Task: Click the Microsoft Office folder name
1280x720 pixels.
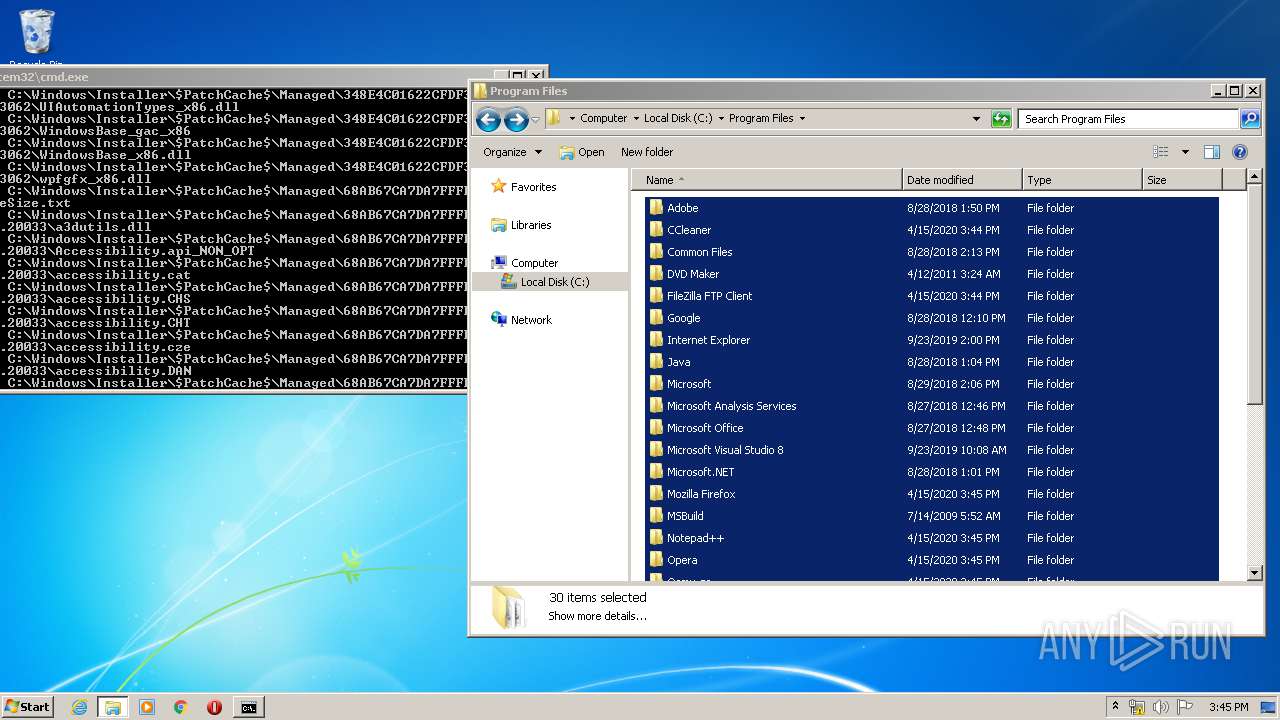Action: 705,428
